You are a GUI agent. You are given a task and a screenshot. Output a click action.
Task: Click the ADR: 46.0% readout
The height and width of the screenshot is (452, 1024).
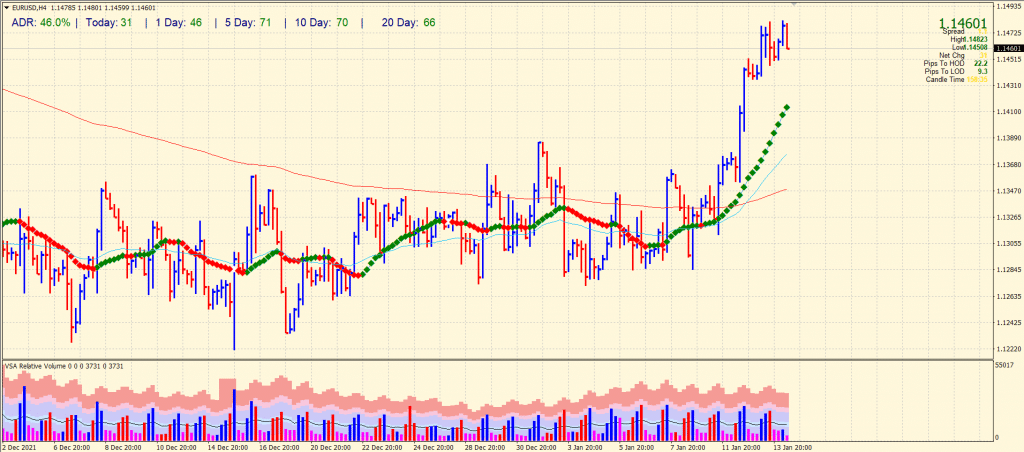[x=40, y=23]
